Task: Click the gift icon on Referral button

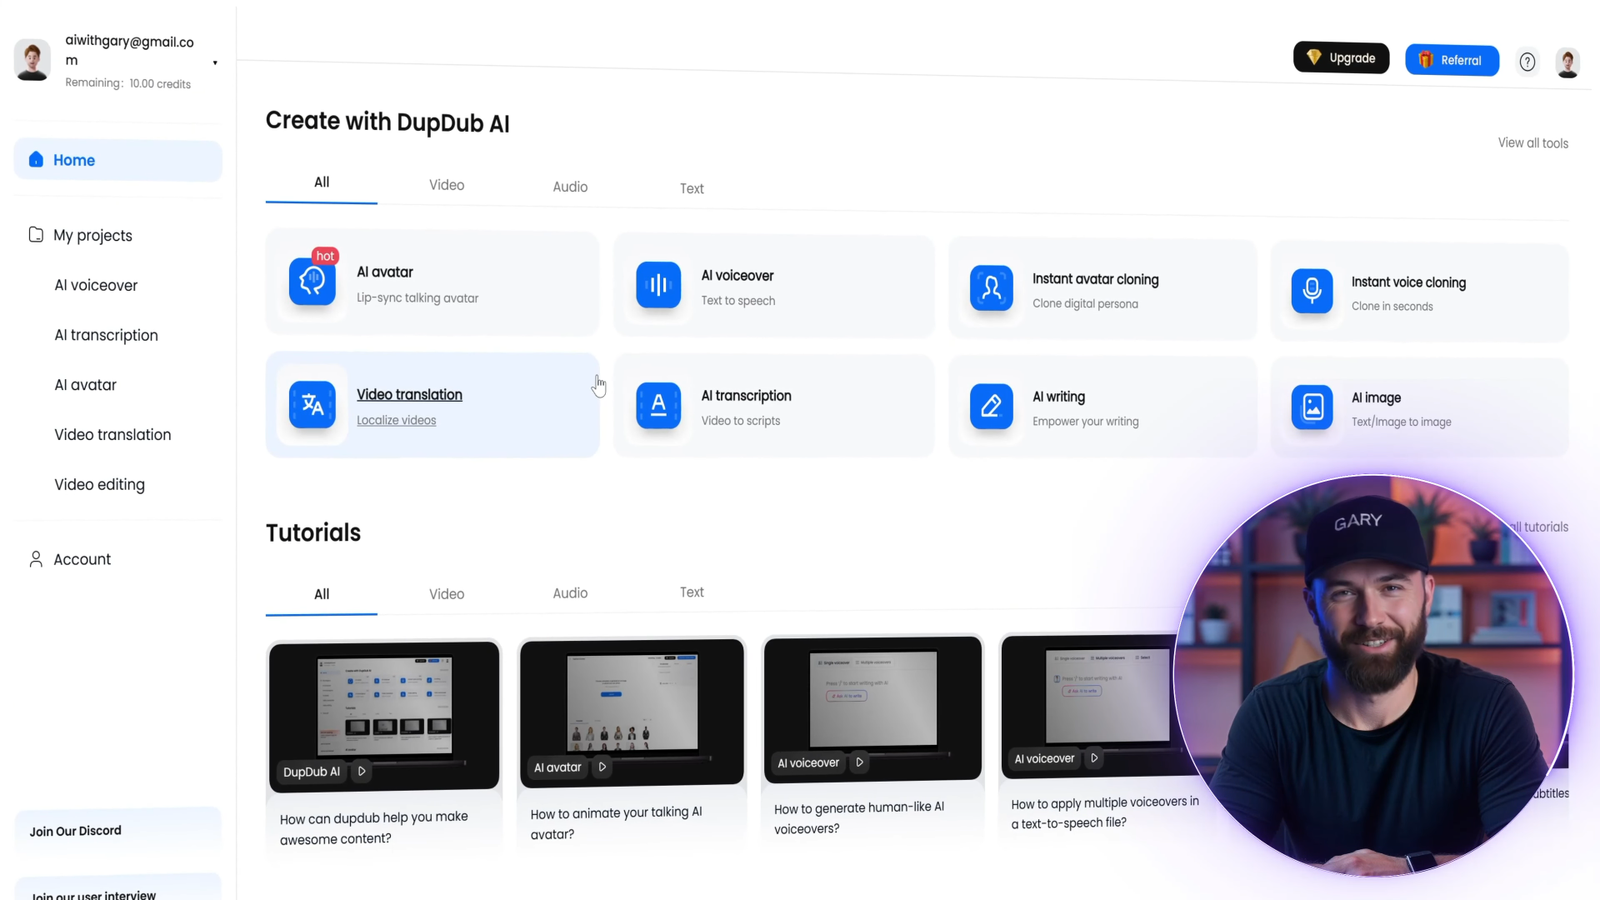Action: point(1426,60)
